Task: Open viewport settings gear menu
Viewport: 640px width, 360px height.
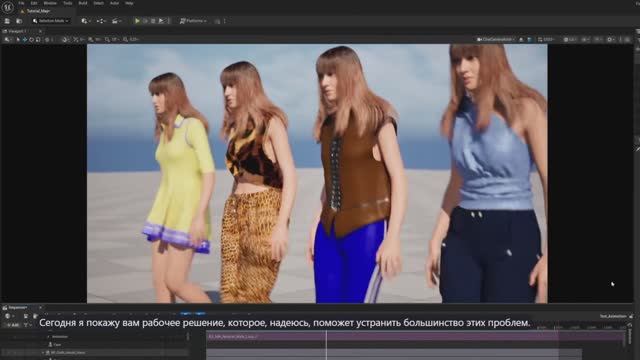Action: click(x=611, y=40)
